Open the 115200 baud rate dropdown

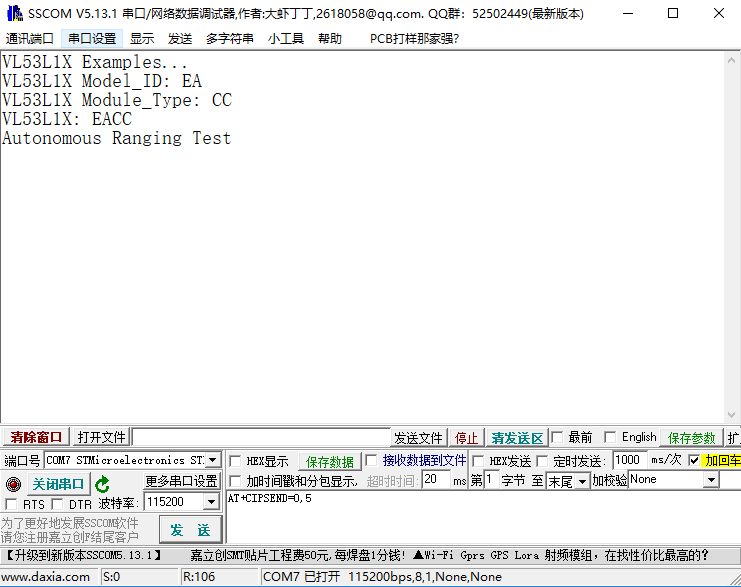pyautogui.click(x=212, y=501)
